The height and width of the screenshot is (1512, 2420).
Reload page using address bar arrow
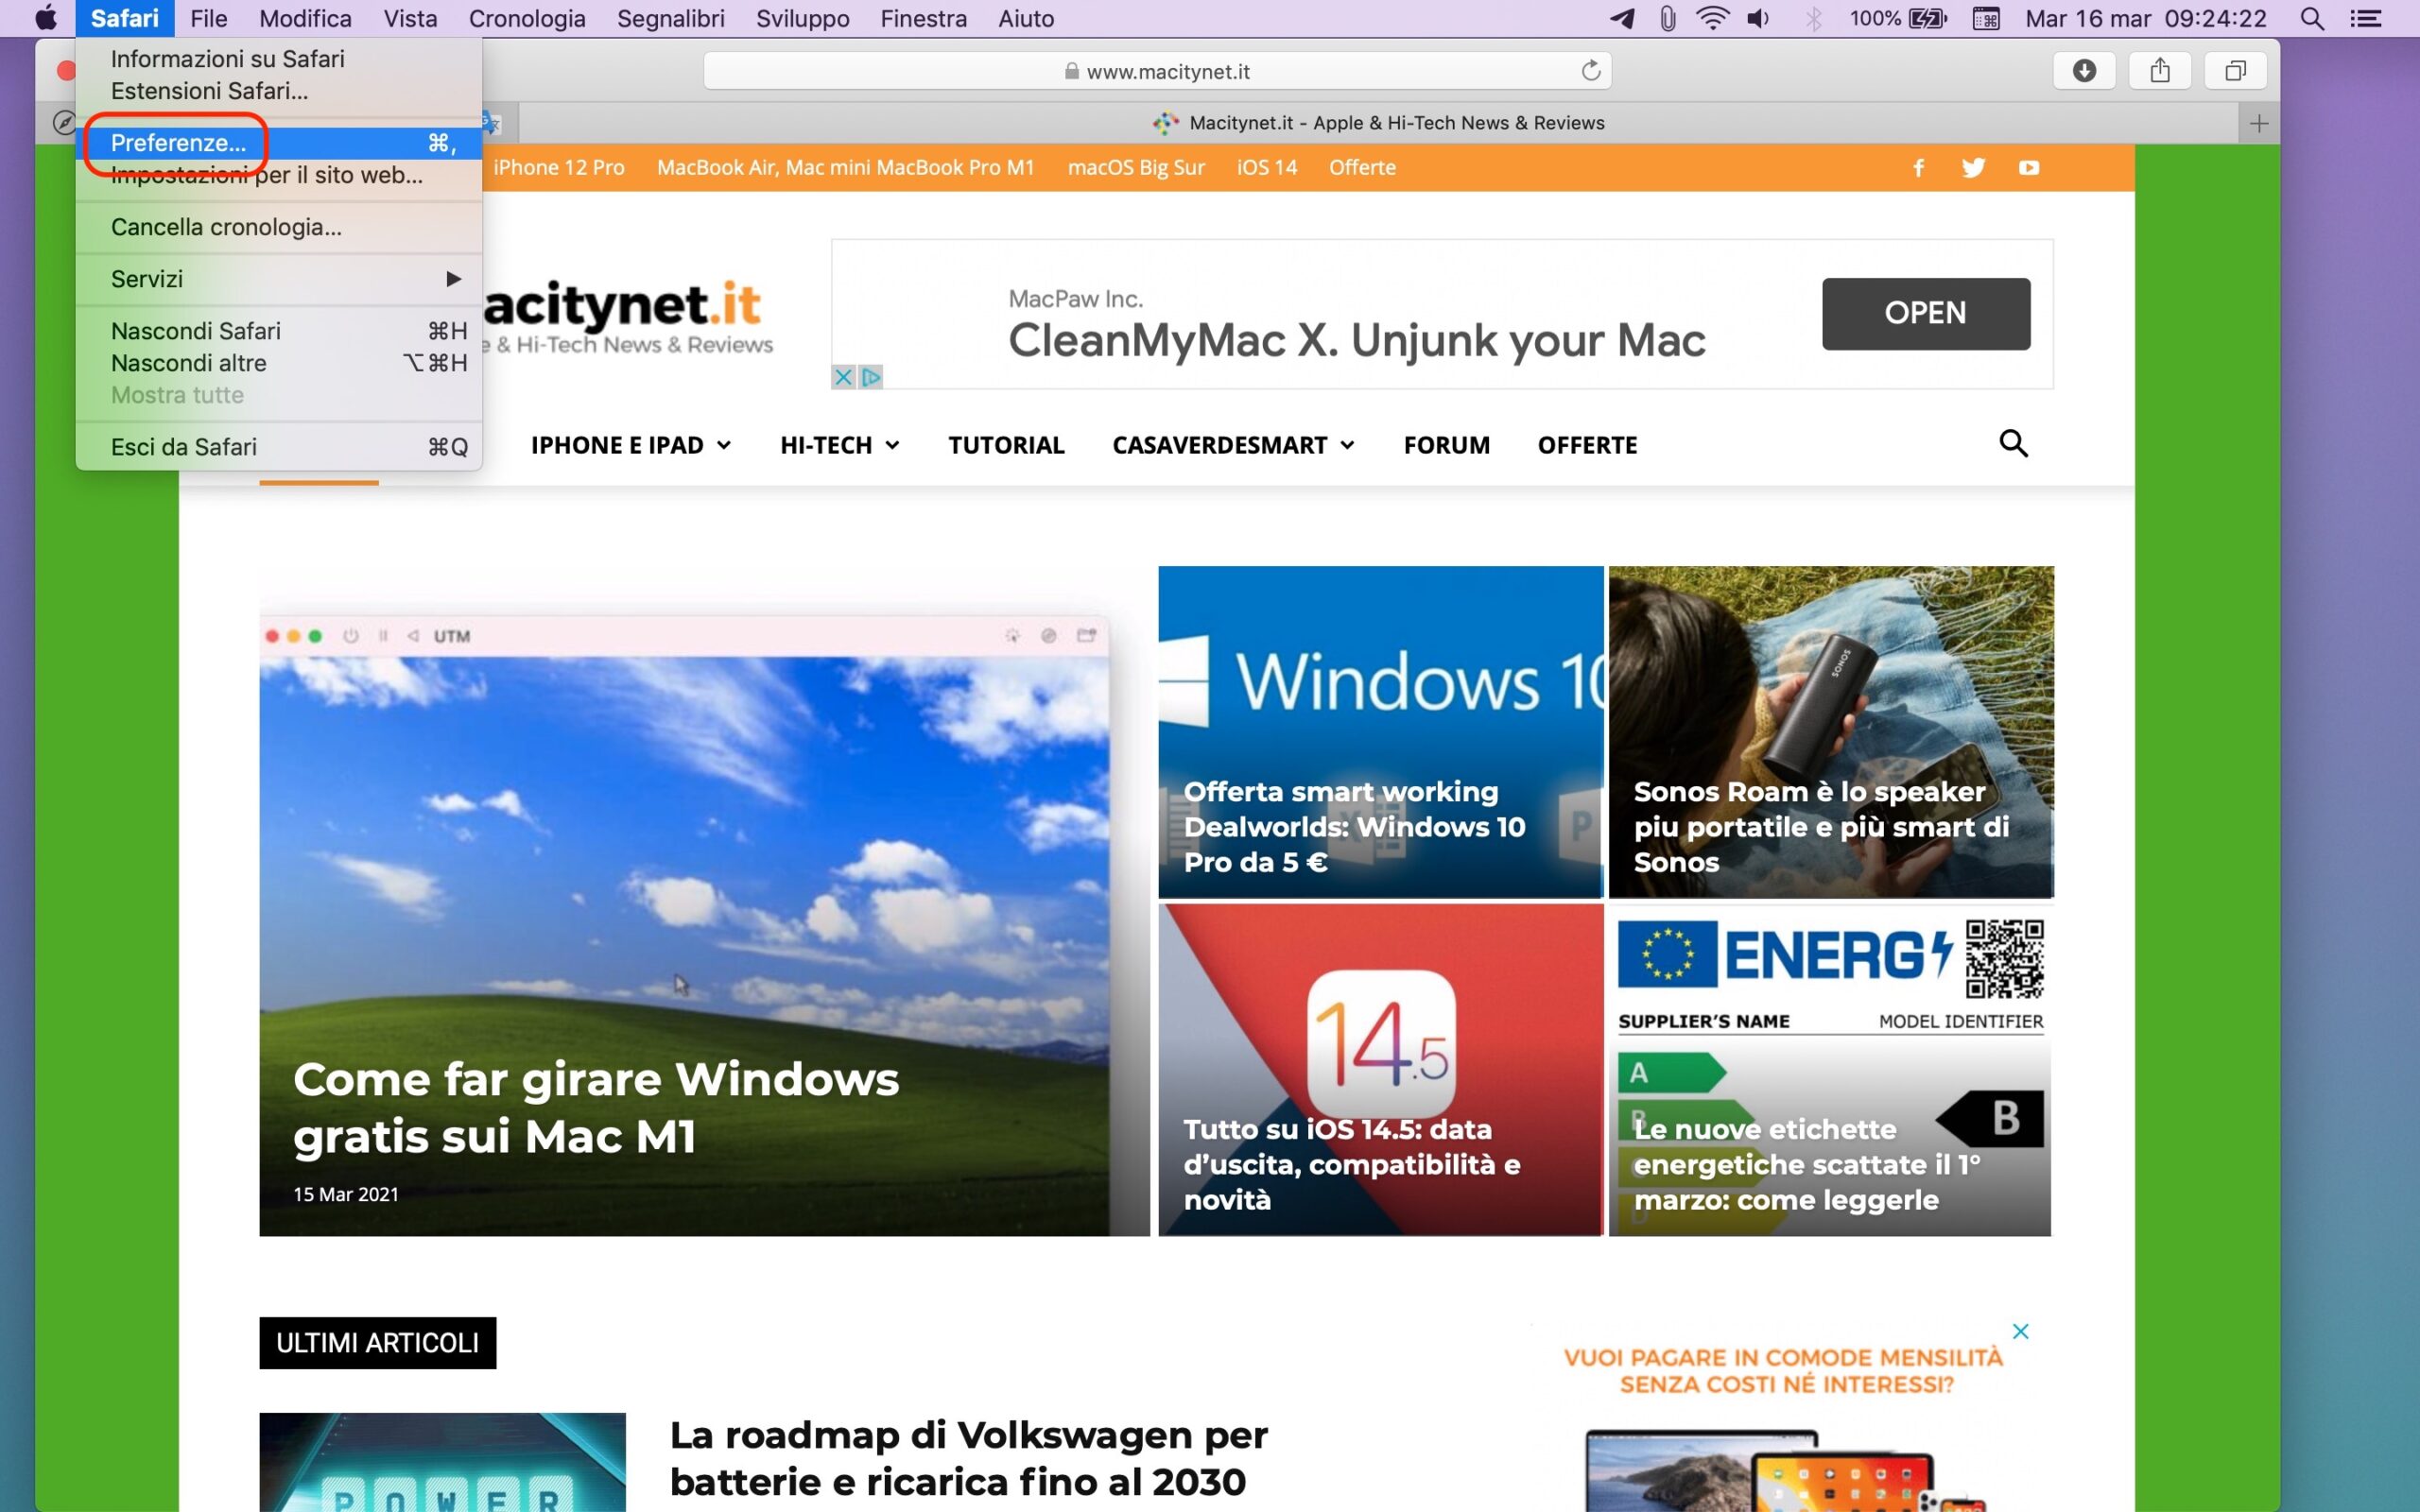pyautogui.click(x=1590, y=71)
